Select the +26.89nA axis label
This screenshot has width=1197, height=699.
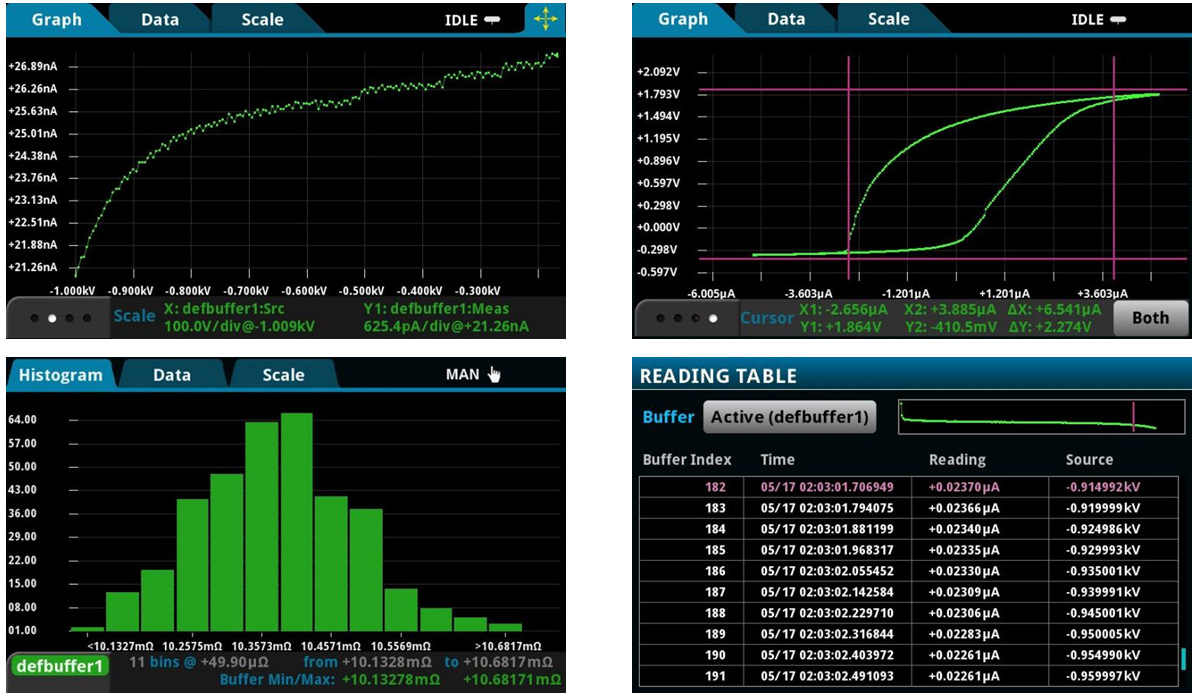(x=33, y=66)
